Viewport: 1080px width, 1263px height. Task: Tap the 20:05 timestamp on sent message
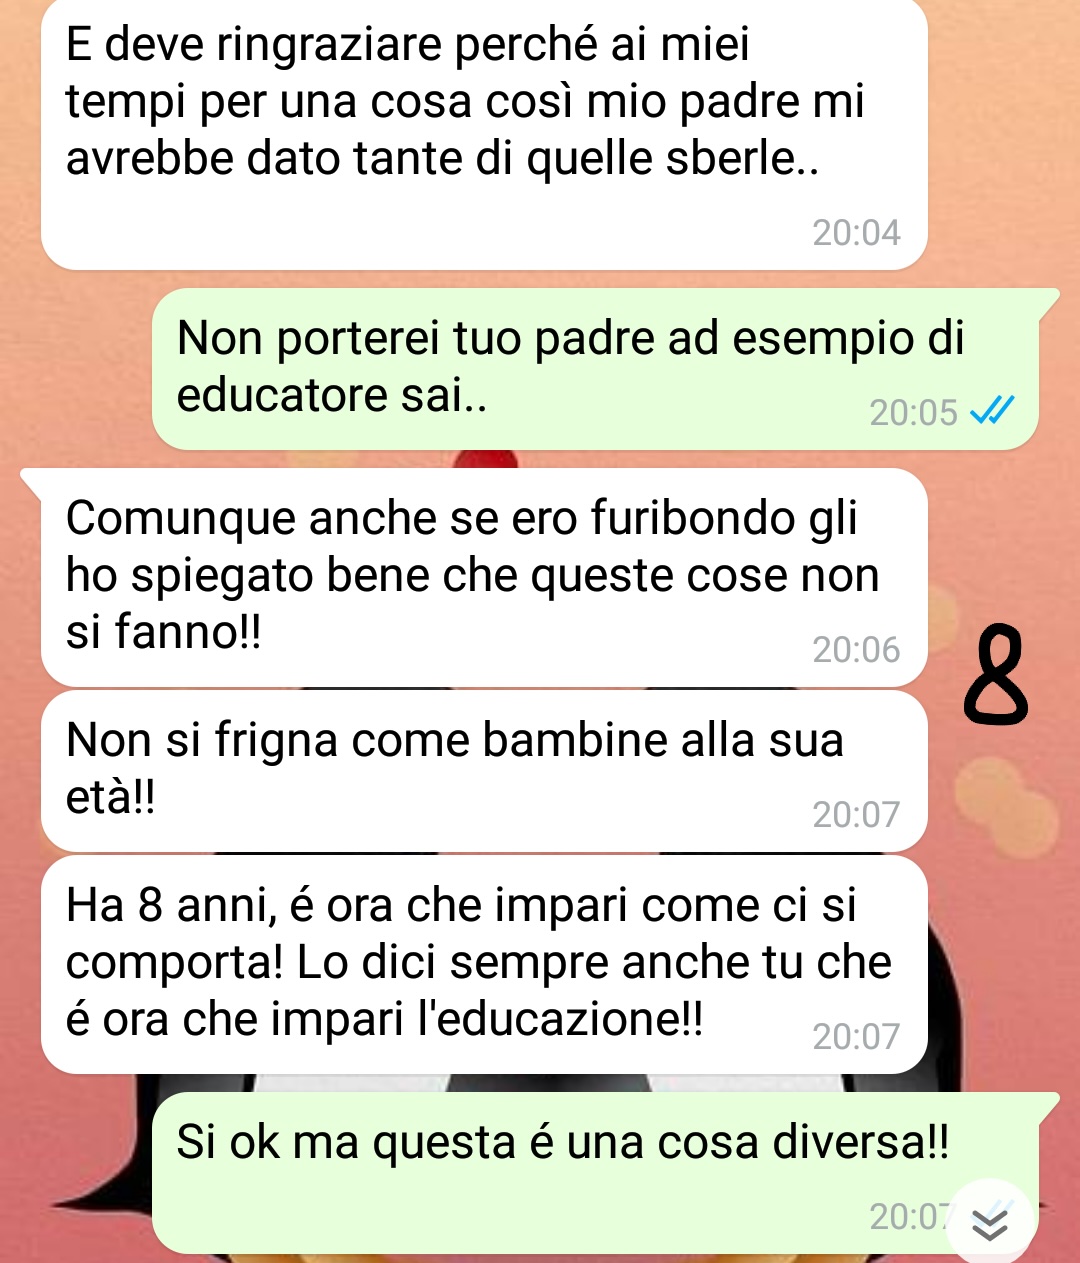click(x=913, y=412)
